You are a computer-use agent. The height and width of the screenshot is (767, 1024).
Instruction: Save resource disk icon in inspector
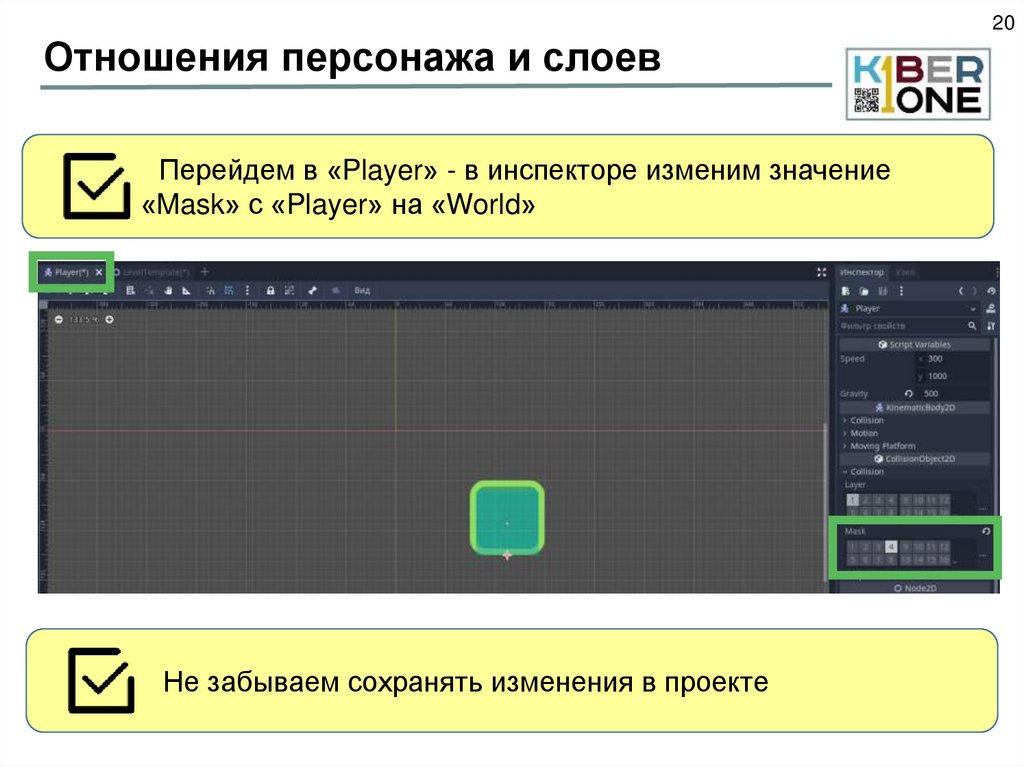[x=882, y=291]
